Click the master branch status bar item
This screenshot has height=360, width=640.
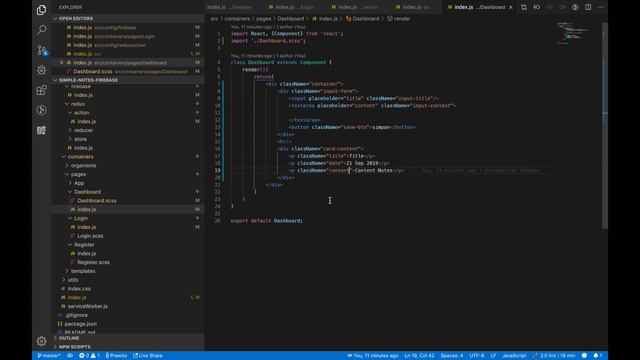point(49,356)
